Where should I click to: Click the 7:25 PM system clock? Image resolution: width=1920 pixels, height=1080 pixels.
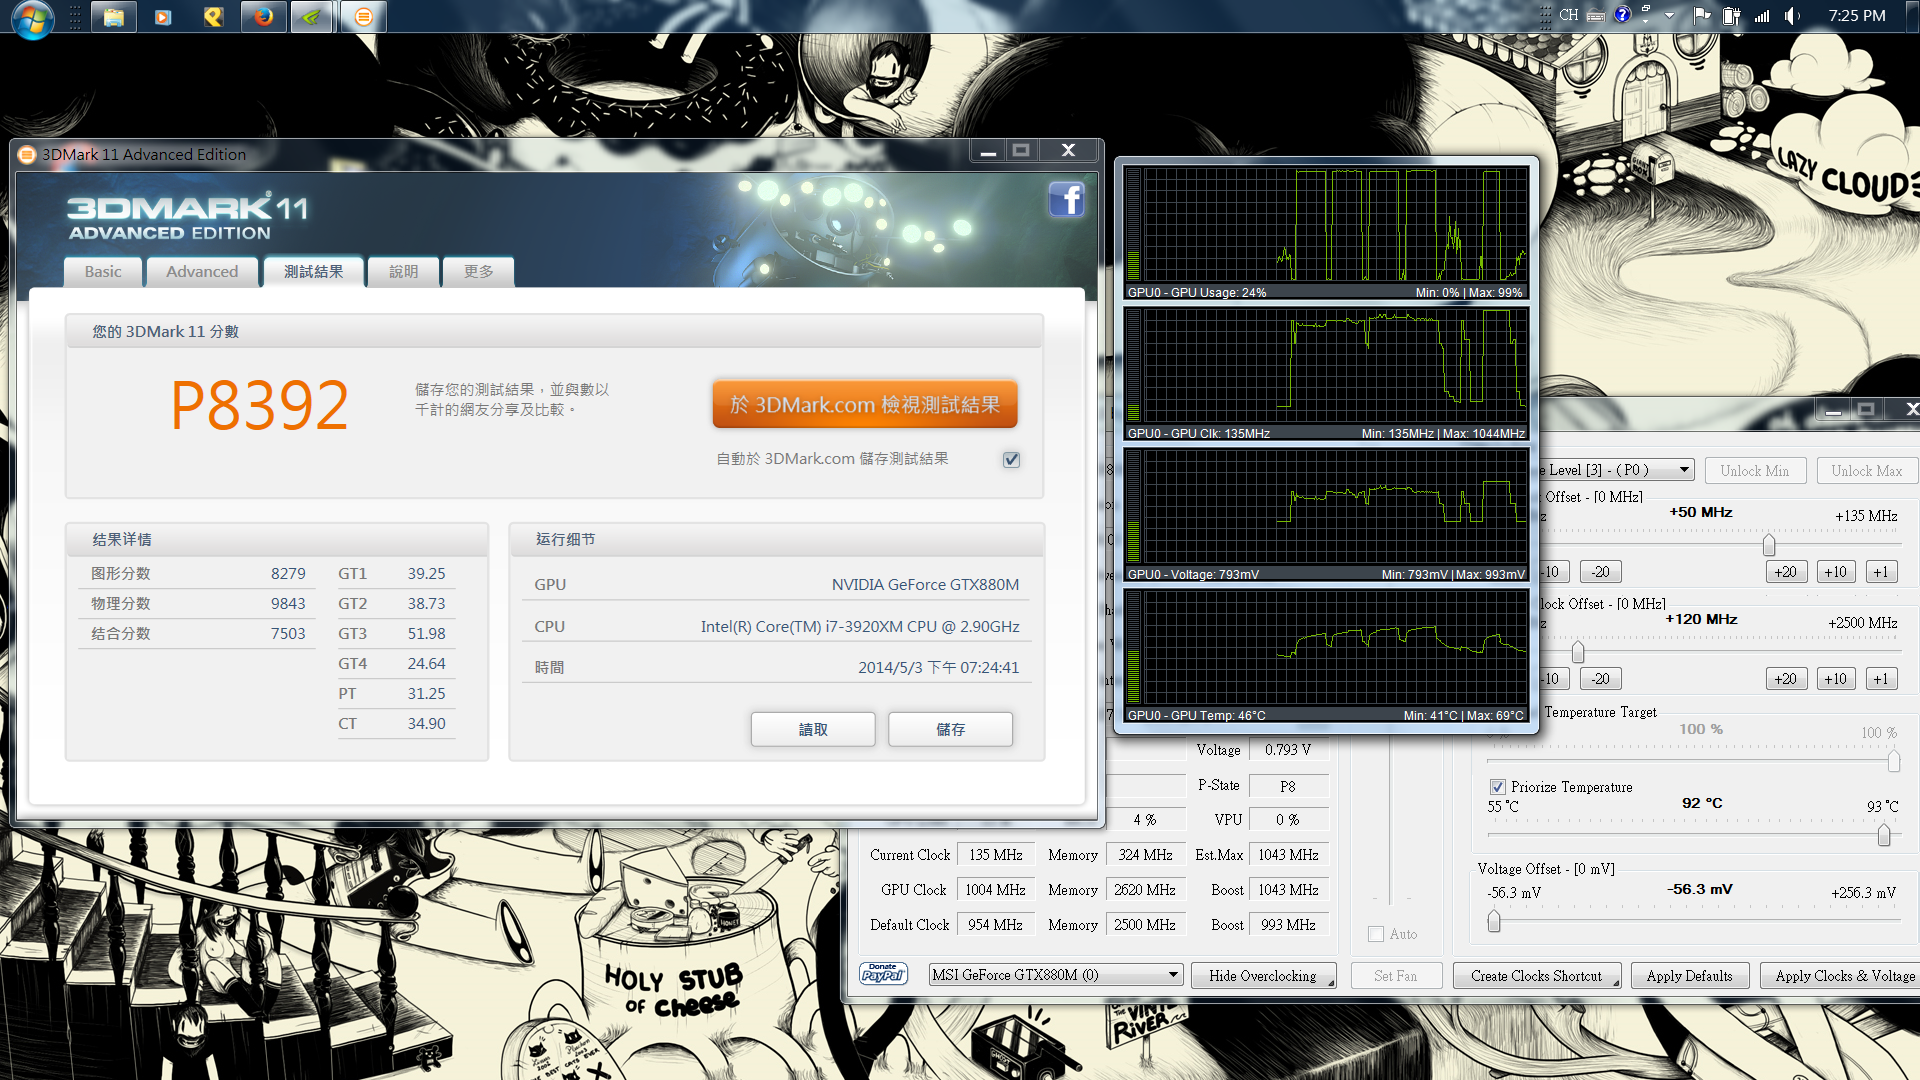tap(1857, 15)
